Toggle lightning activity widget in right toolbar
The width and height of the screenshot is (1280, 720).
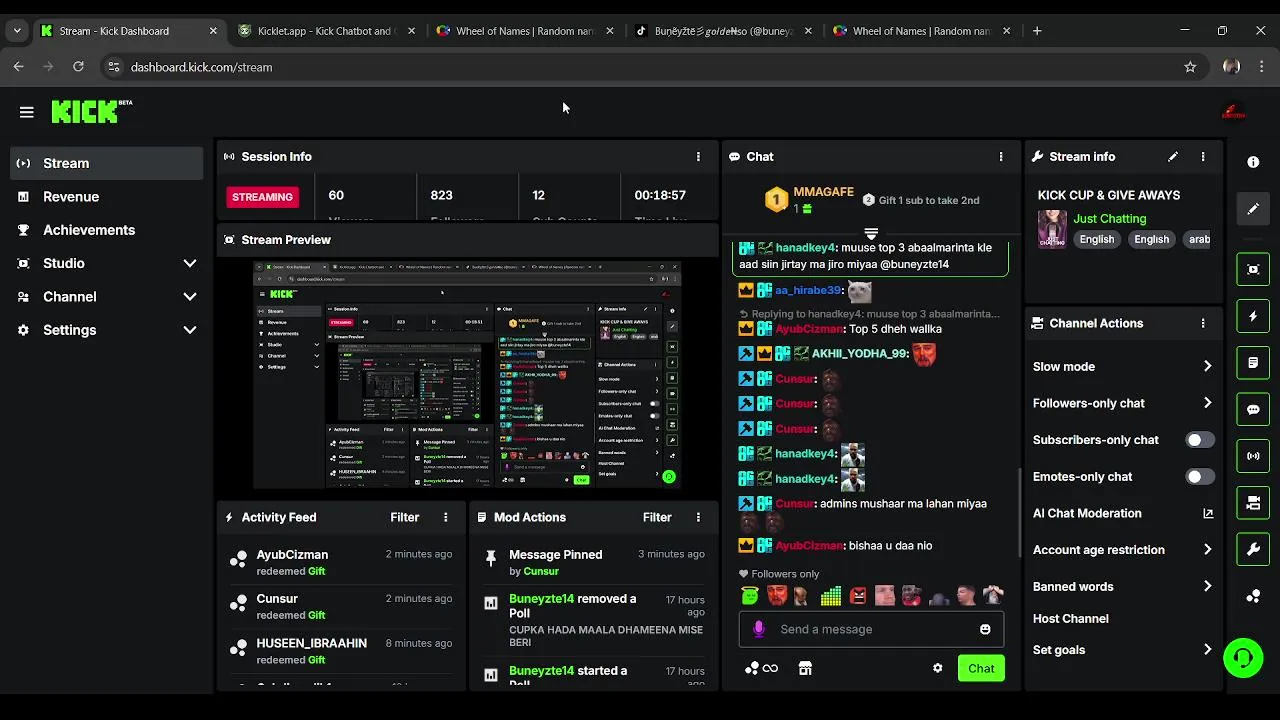[x=1253, y=316]
